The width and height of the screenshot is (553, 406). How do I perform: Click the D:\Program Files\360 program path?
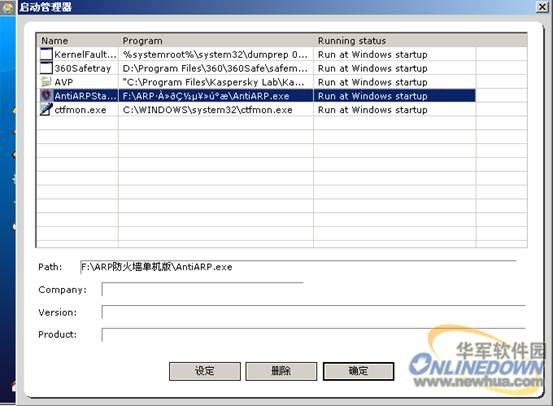tap(215, 68)
